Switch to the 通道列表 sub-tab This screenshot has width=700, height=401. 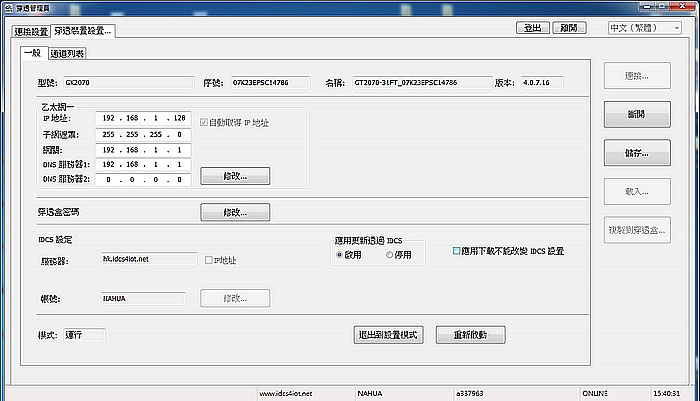[67, 53]
